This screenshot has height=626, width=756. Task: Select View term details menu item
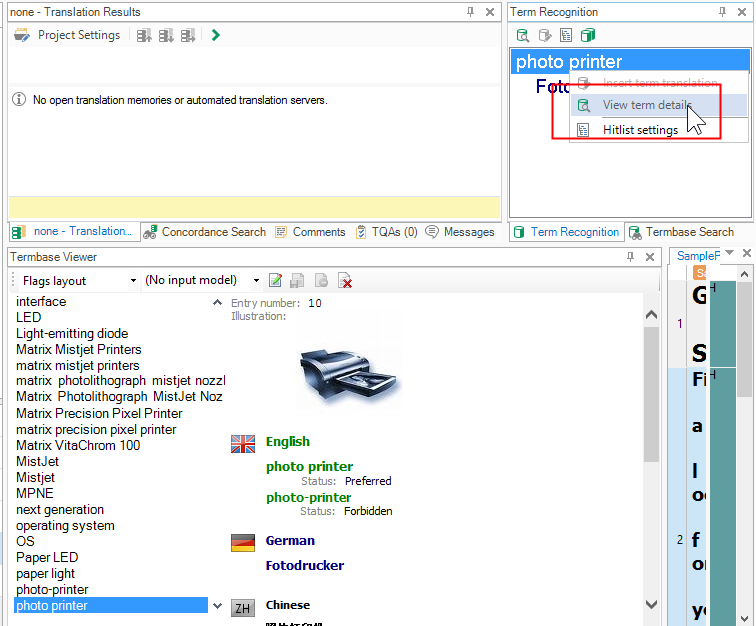pos(645,105)
